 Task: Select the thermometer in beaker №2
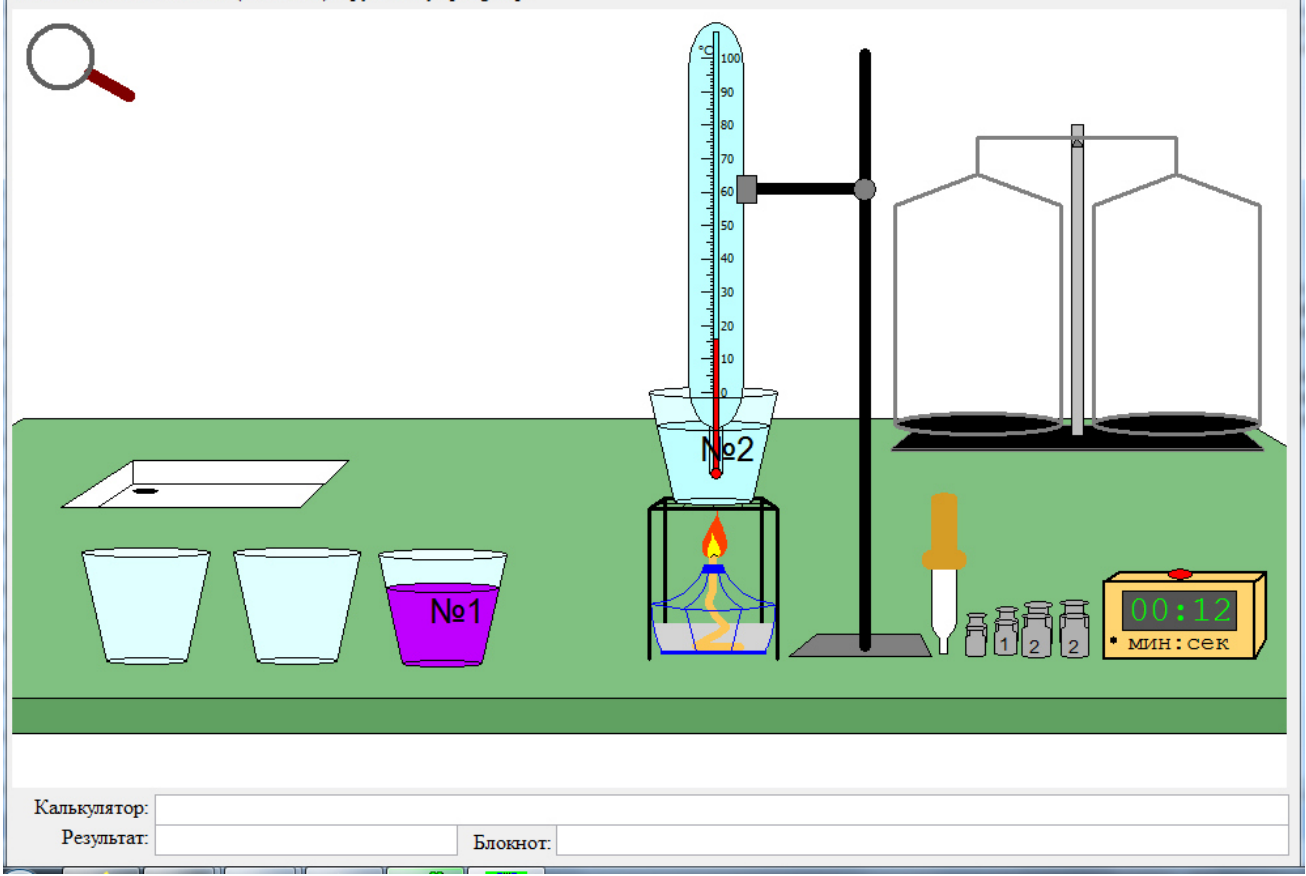tap(716, 250)
